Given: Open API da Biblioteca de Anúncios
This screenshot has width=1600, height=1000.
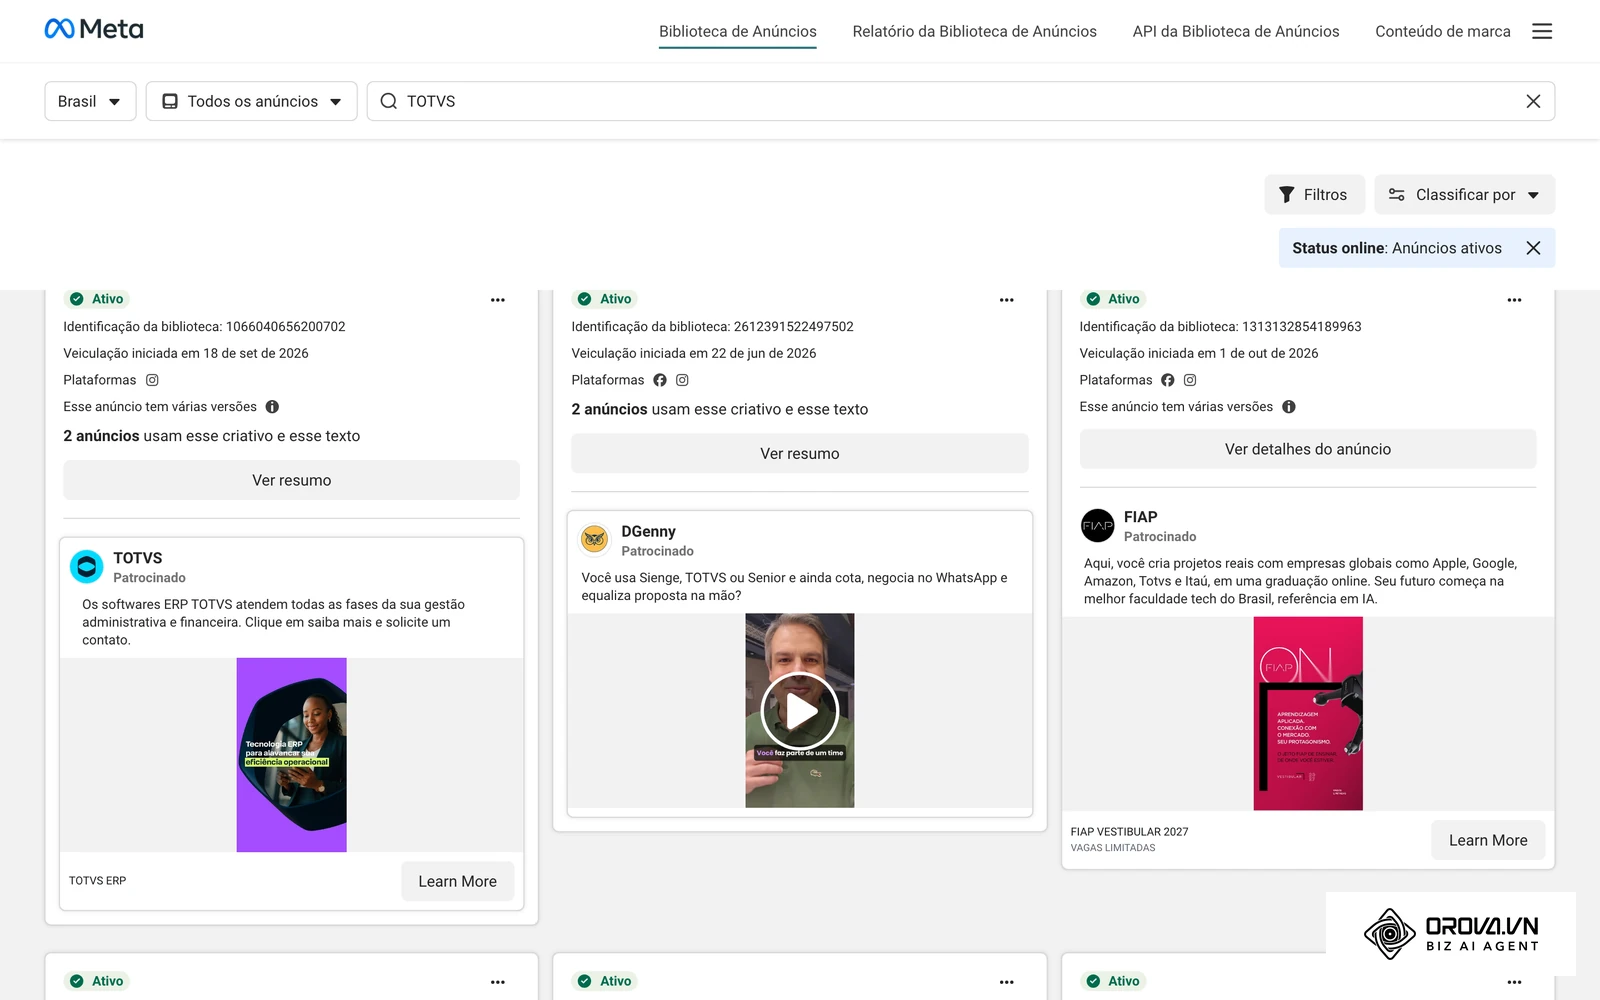Looking at the screenshot, I should pos(1236,32).
